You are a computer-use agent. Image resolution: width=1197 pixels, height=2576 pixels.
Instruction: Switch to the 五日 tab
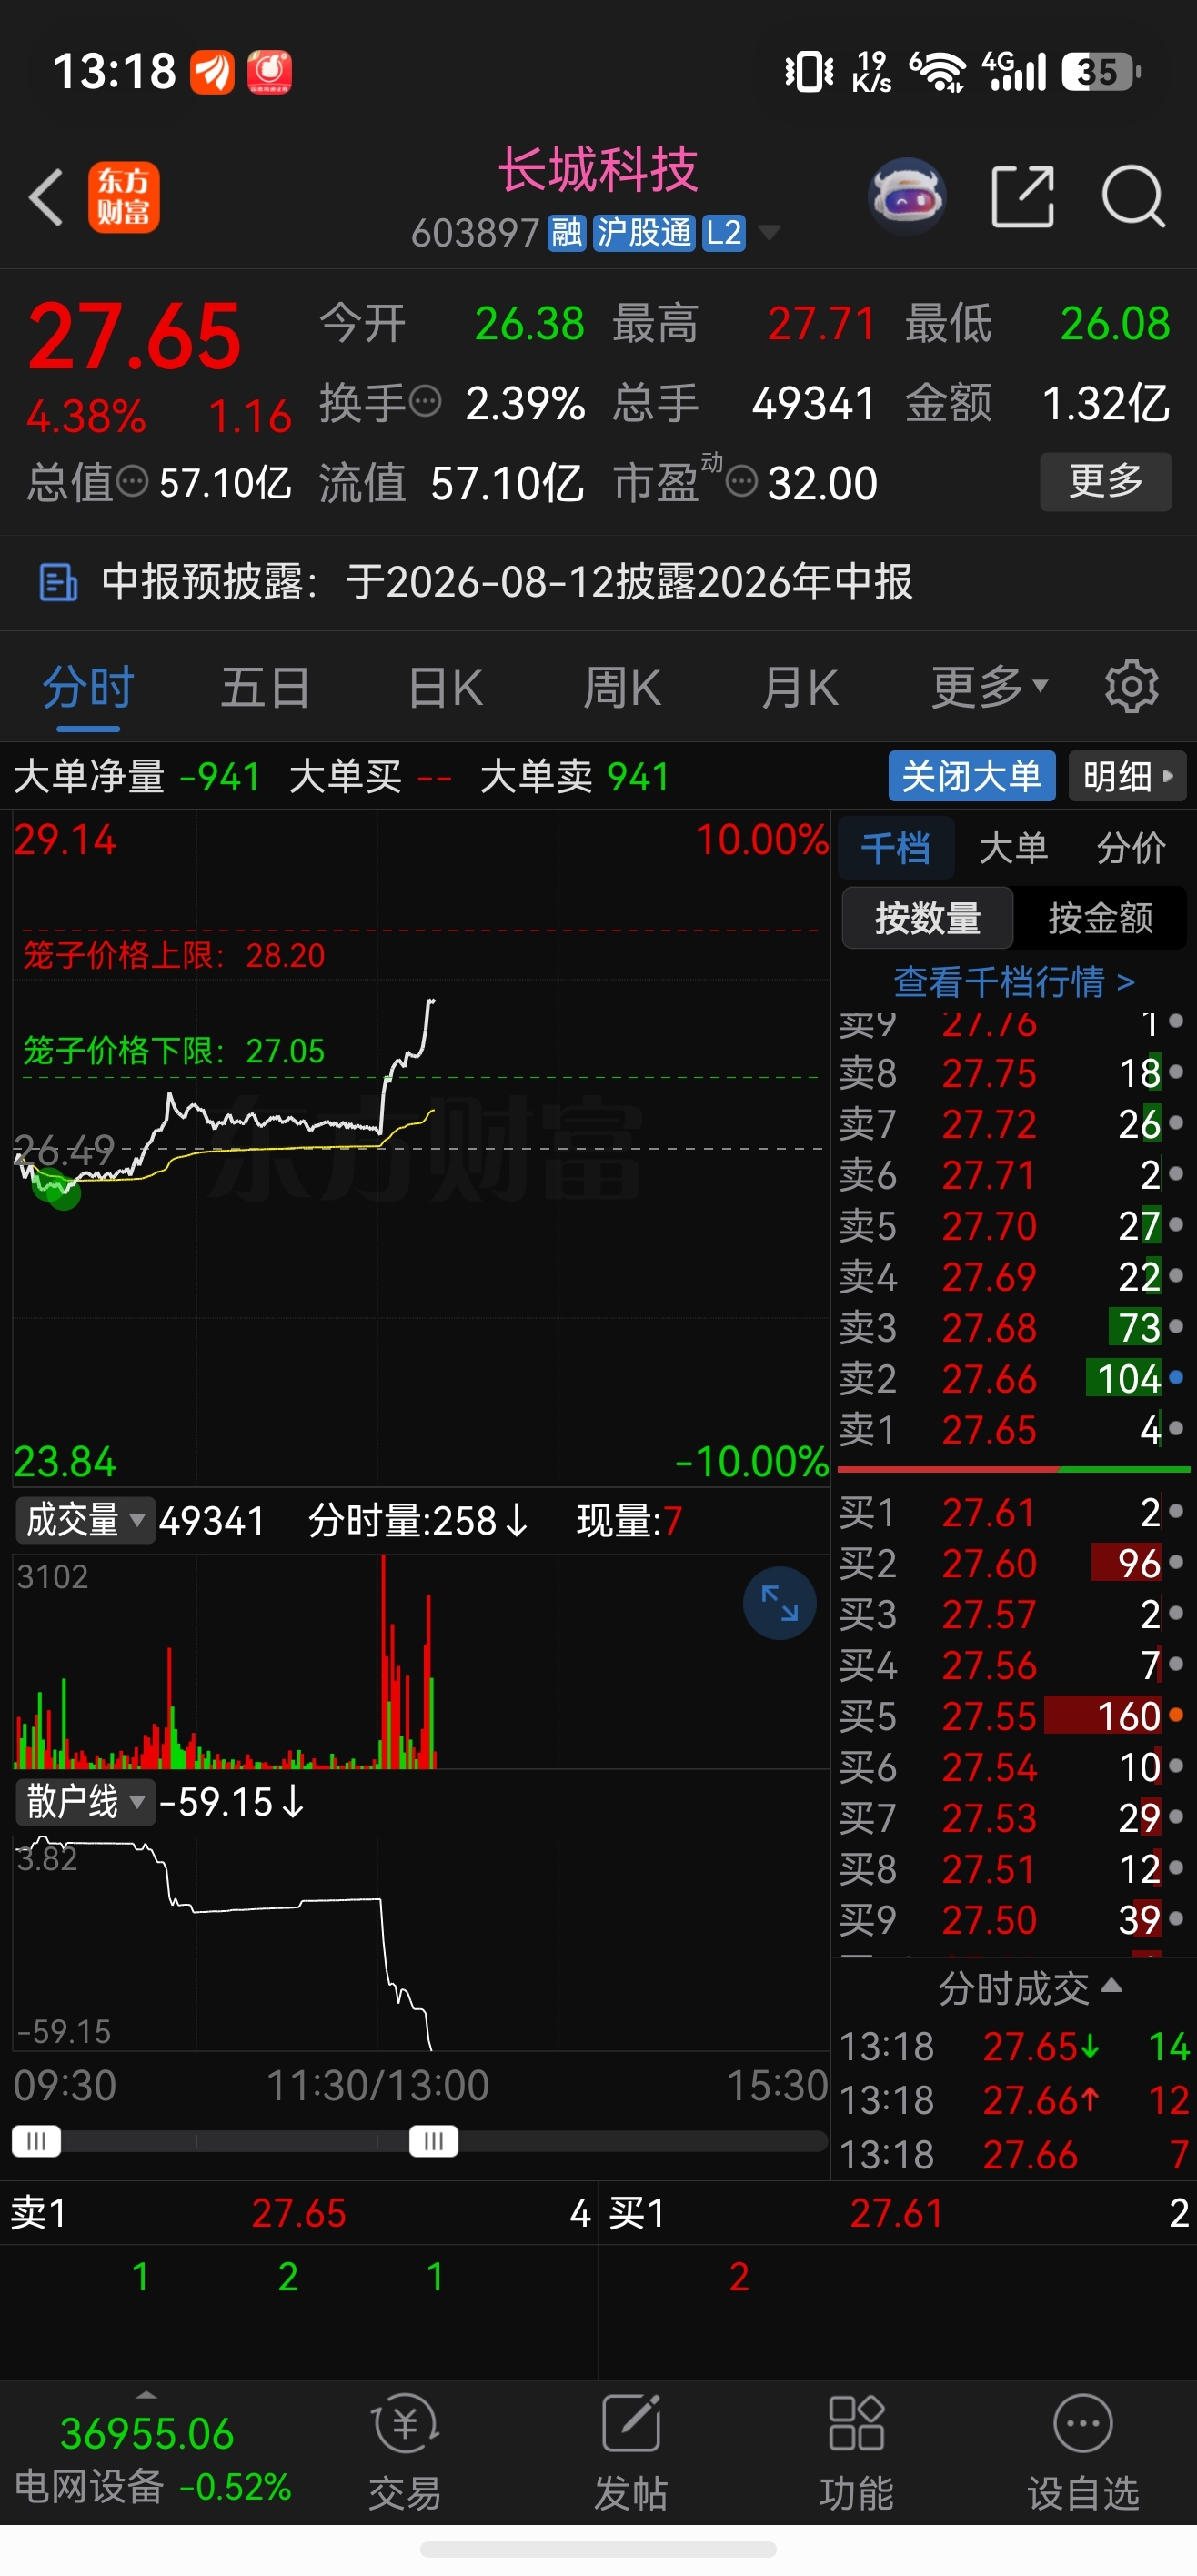(265, 687)
